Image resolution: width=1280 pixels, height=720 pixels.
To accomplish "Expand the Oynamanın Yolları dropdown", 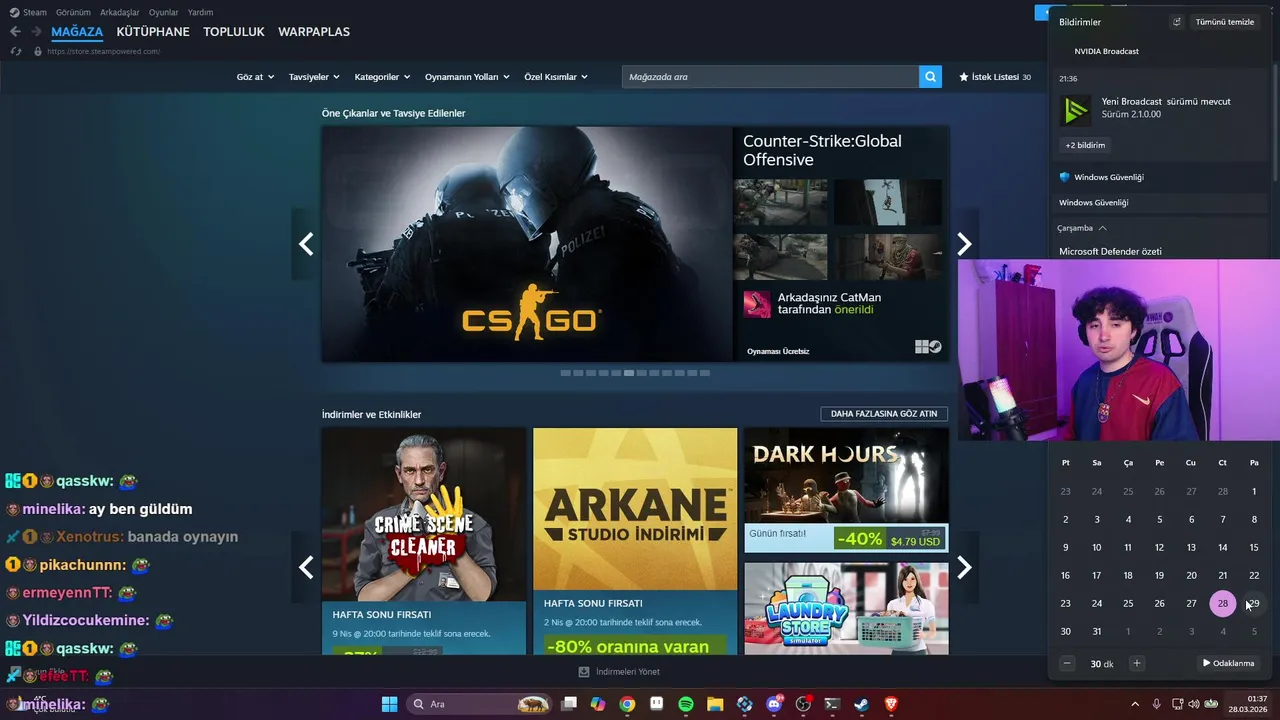I will pyautogui.click(x=467, y=77).
